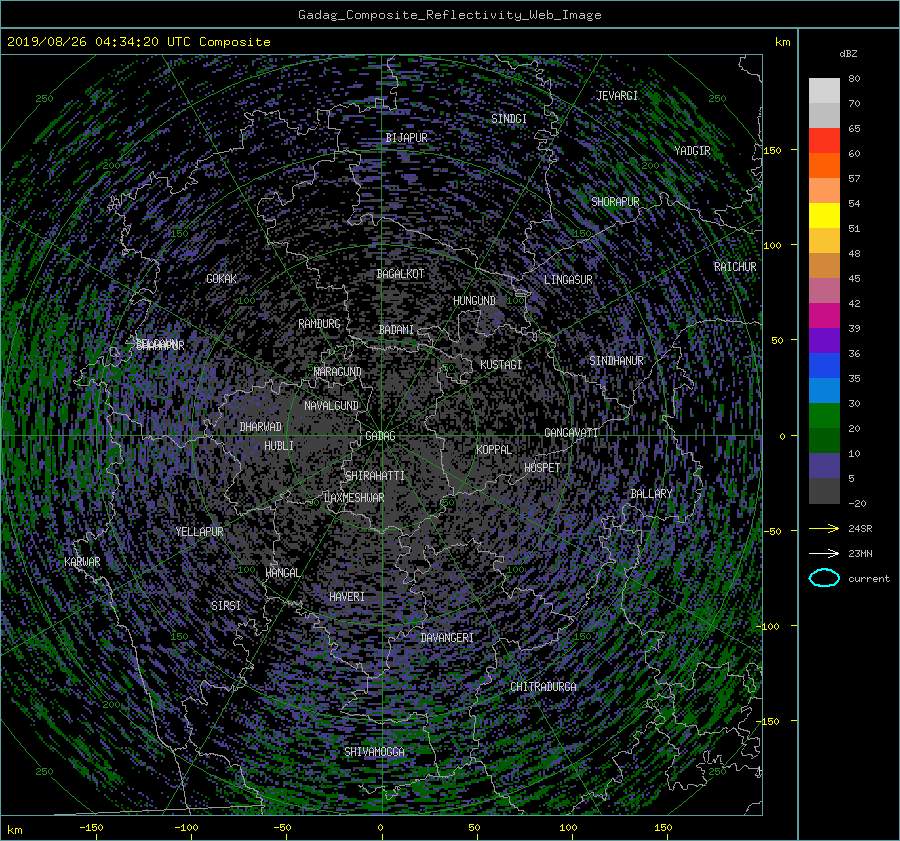Viewport: 900px width, 841px height.
Task: Select the red 65 dBZ color swatch
Action: click(x=824, y=140)
